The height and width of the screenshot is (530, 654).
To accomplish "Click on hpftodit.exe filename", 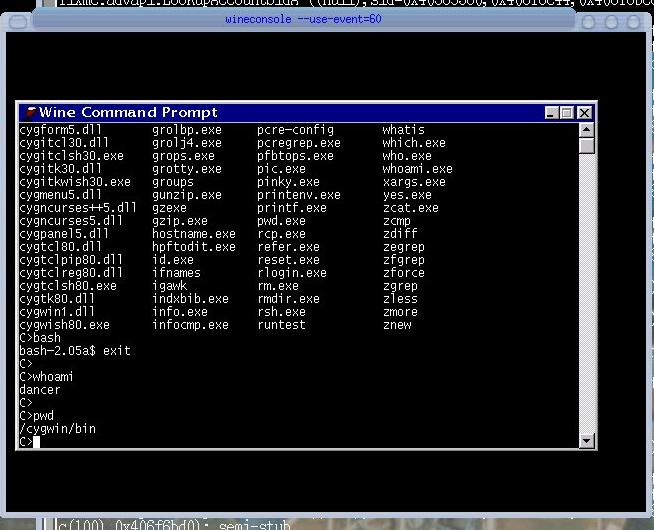I will [194, 246].
